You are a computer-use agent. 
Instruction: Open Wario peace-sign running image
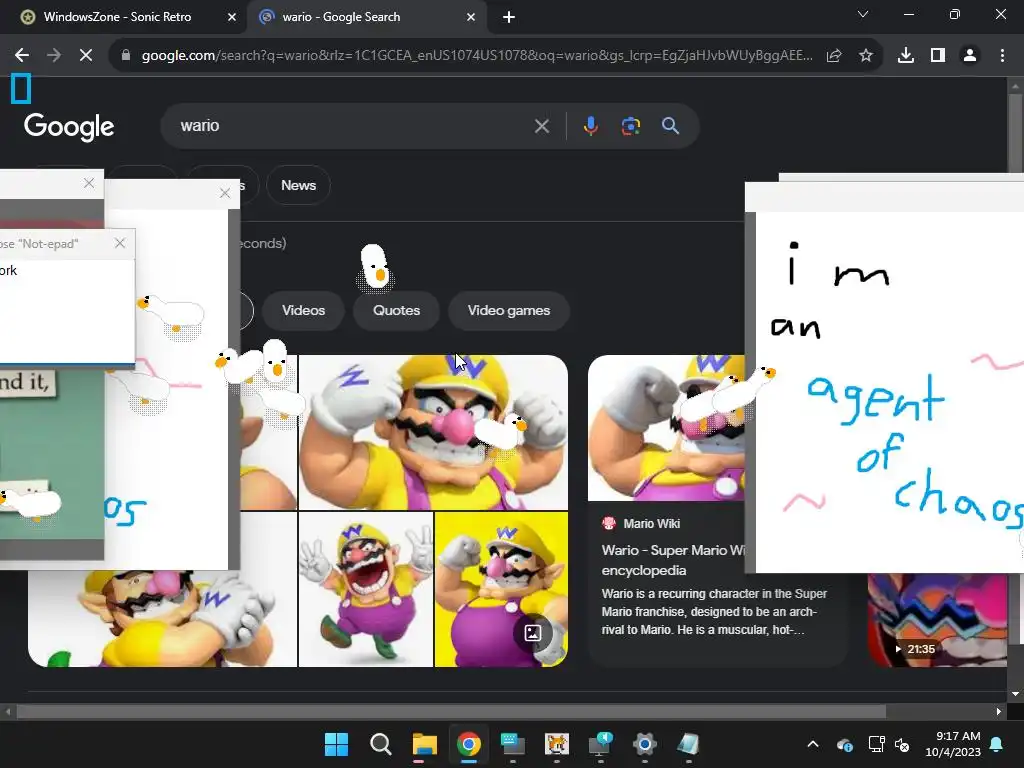pyautogui.click(x=366, y=589)
